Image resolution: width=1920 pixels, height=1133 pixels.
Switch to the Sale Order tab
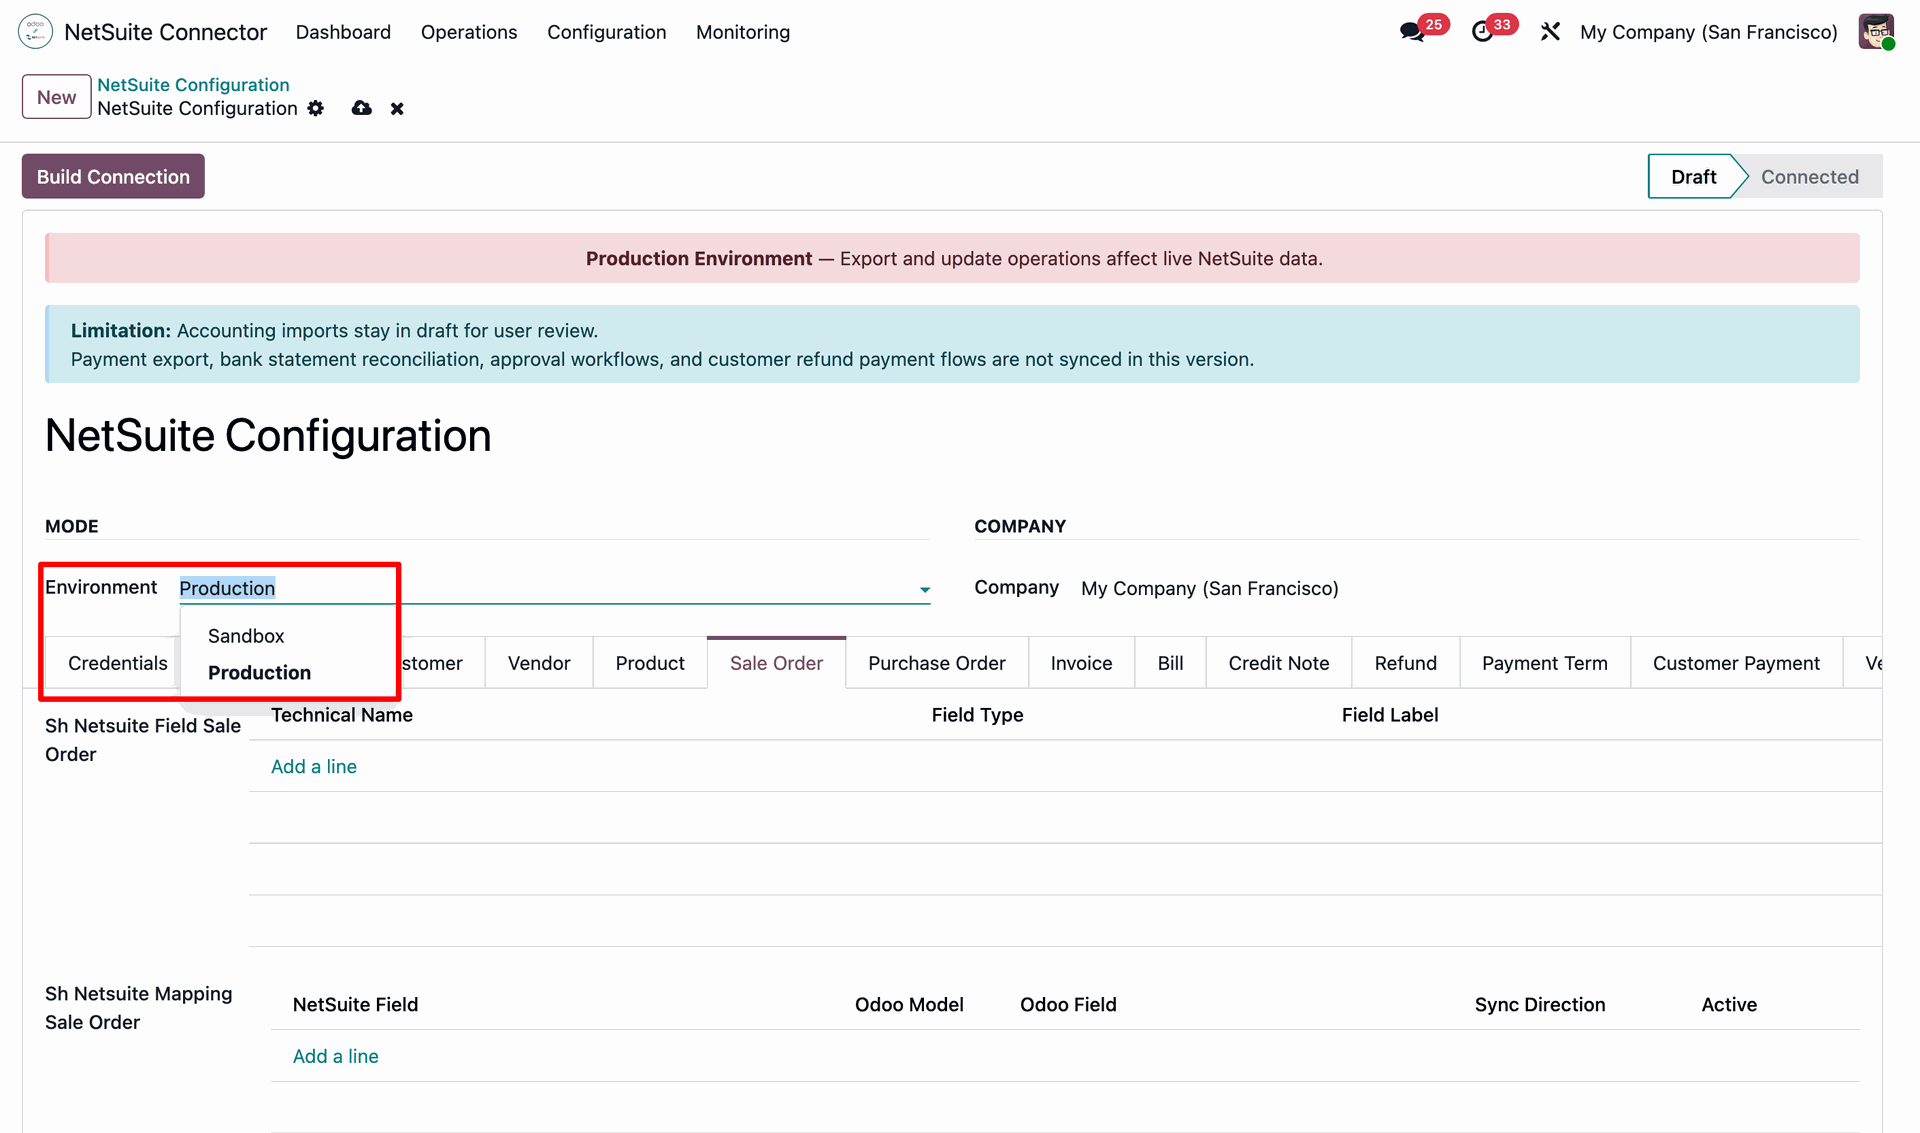click(x=776, y=663)
